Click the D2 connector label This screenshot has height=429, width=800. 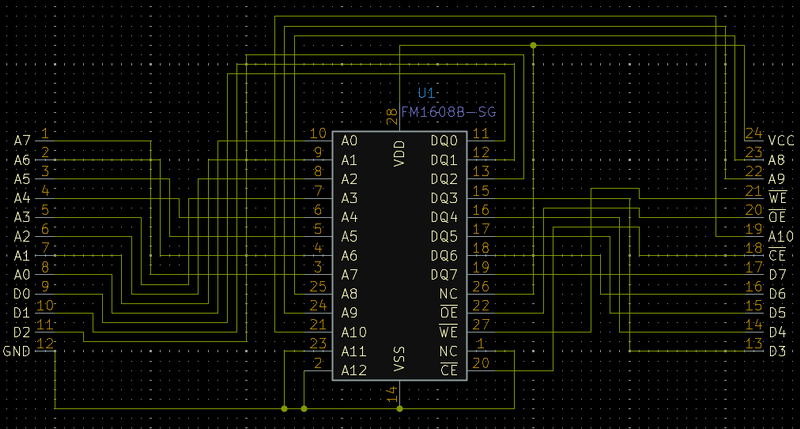22,332
